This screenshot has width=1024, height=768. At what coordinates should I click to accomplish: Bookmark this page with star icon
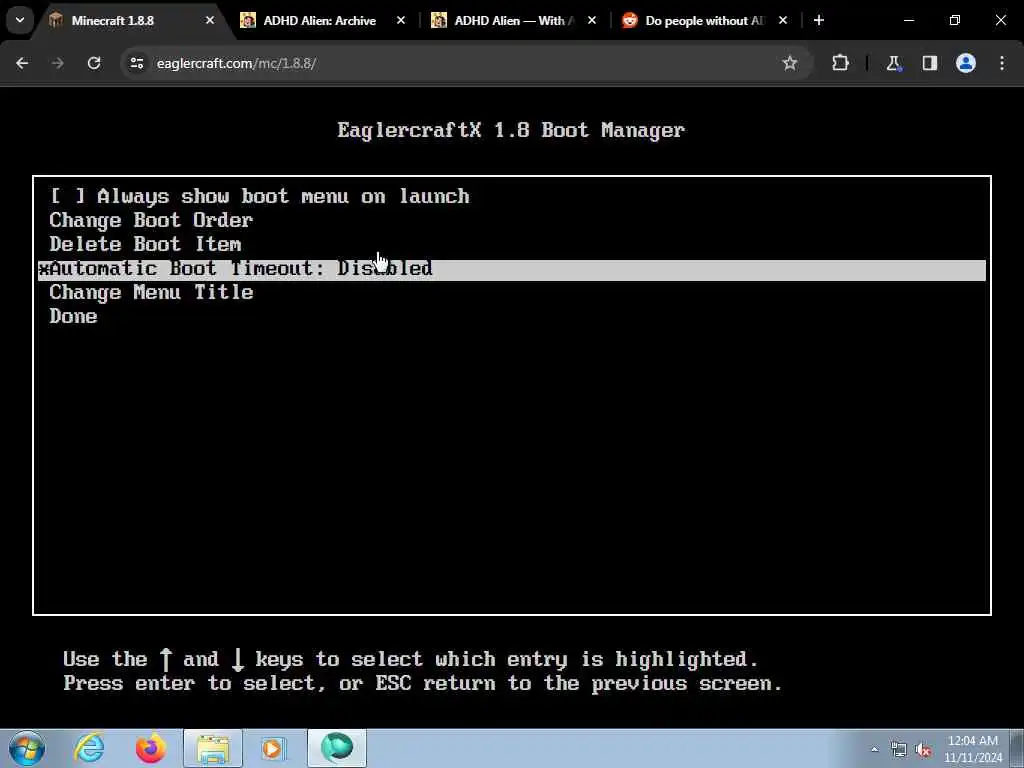tap(790, 63)
